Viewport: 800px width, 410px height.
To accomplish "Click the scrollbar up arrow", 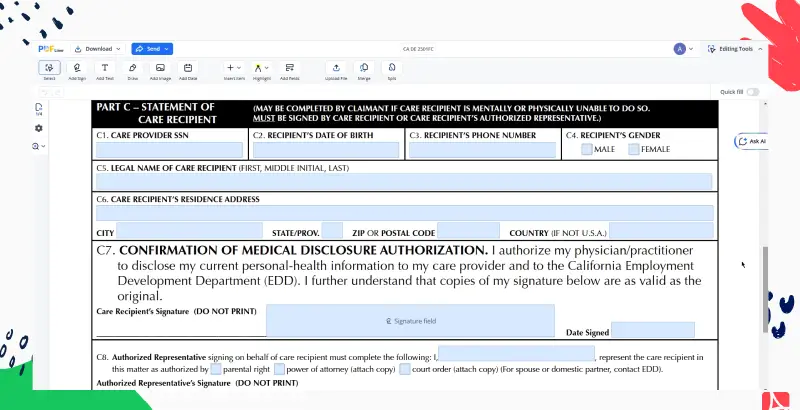I will 765,104.
